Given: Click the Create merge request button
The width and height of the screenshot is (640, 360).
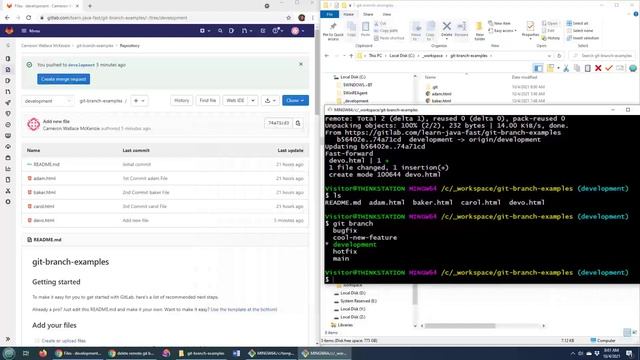Looking at the screenshot, I should 64,79.
